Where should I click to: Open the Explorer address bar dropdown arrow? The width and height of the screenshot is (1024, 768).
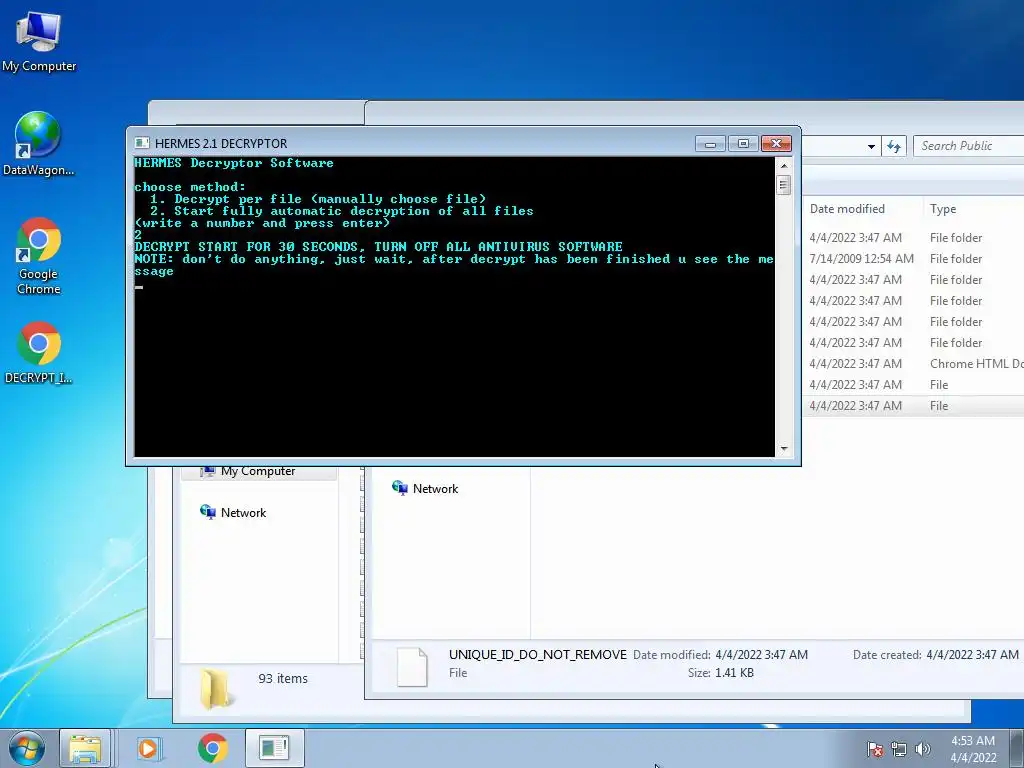(x=871, y=146)
